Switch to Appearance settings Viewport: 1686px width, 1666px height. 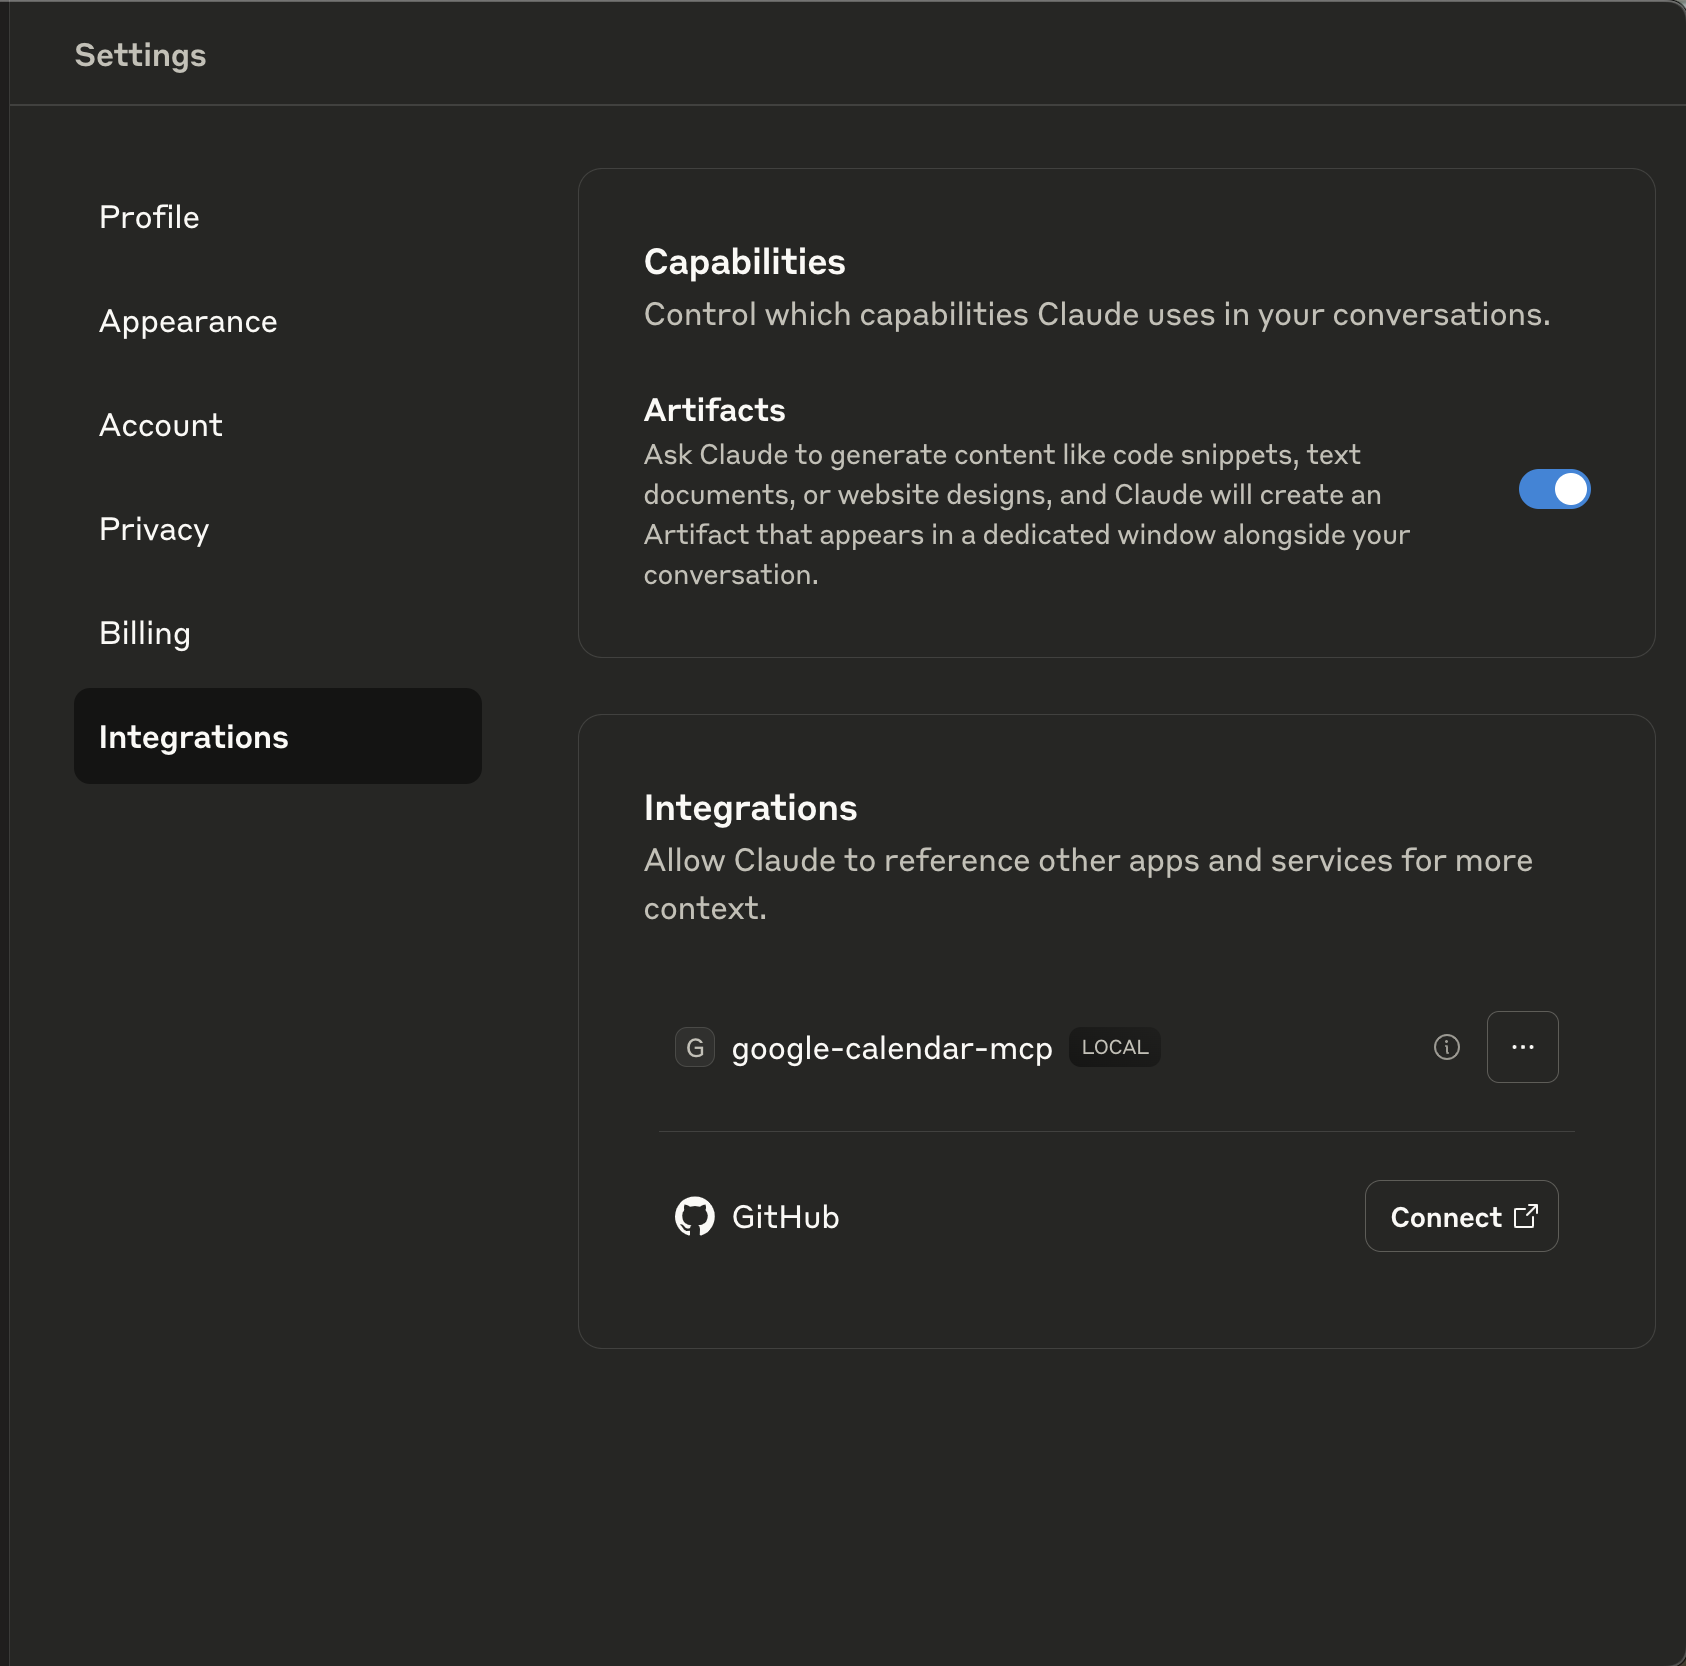pos(188,321)
